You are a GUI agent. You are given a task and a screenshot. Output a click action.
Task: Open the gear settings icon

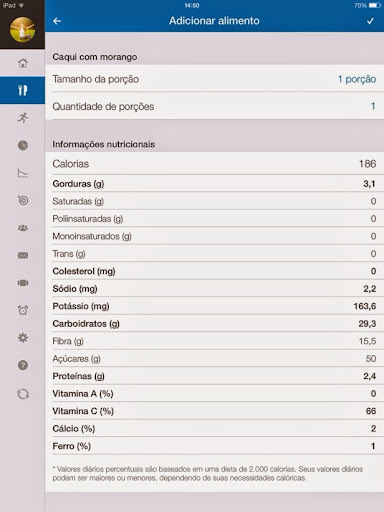[23, 338]
